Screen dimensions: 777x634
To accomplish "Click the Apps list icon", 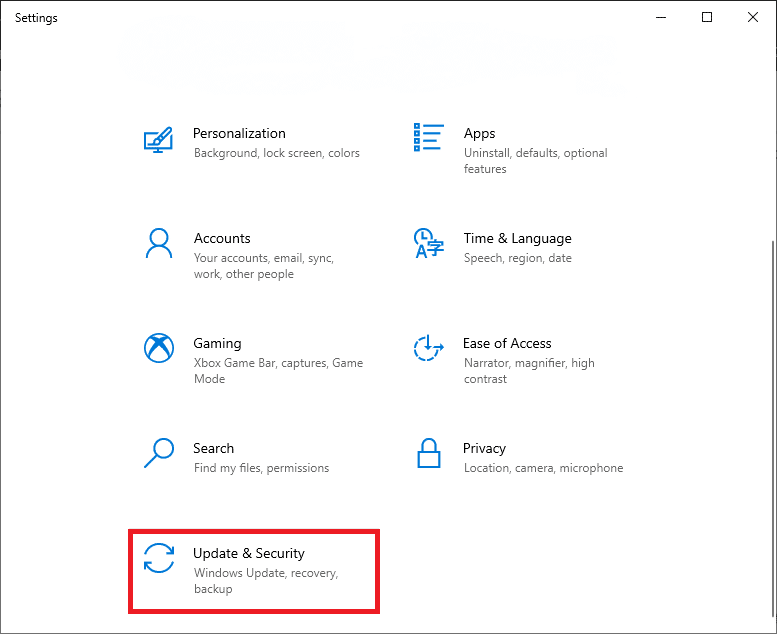I will 428,138.
